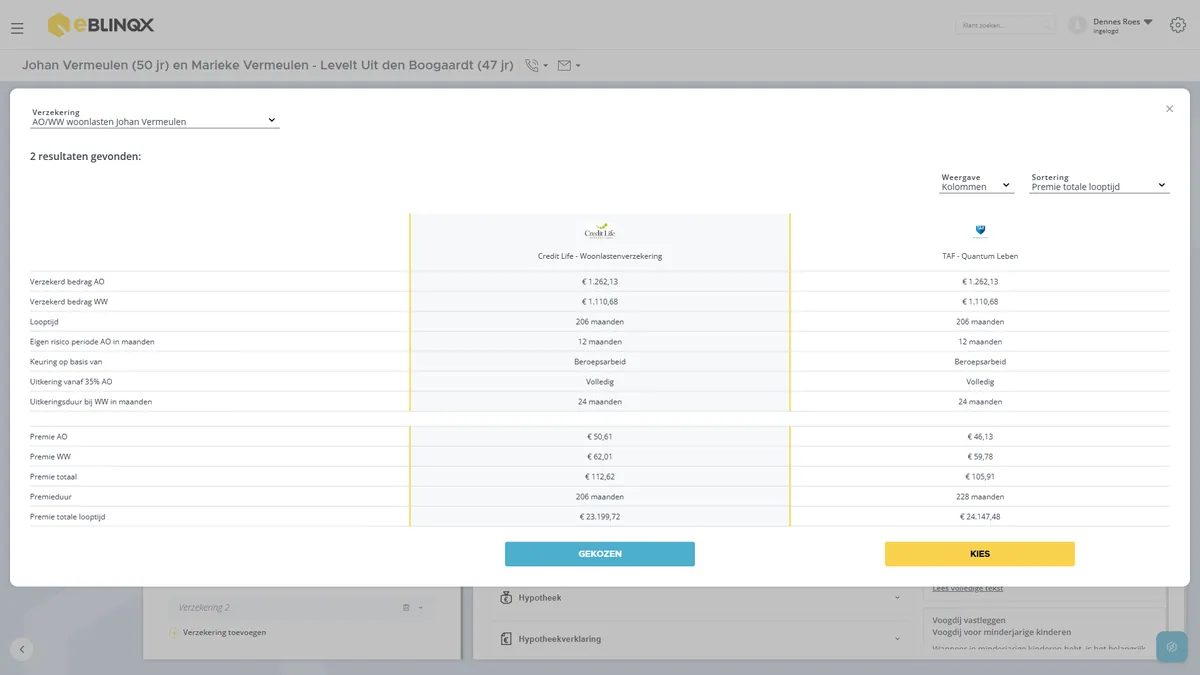Click the client names header text

268,66
